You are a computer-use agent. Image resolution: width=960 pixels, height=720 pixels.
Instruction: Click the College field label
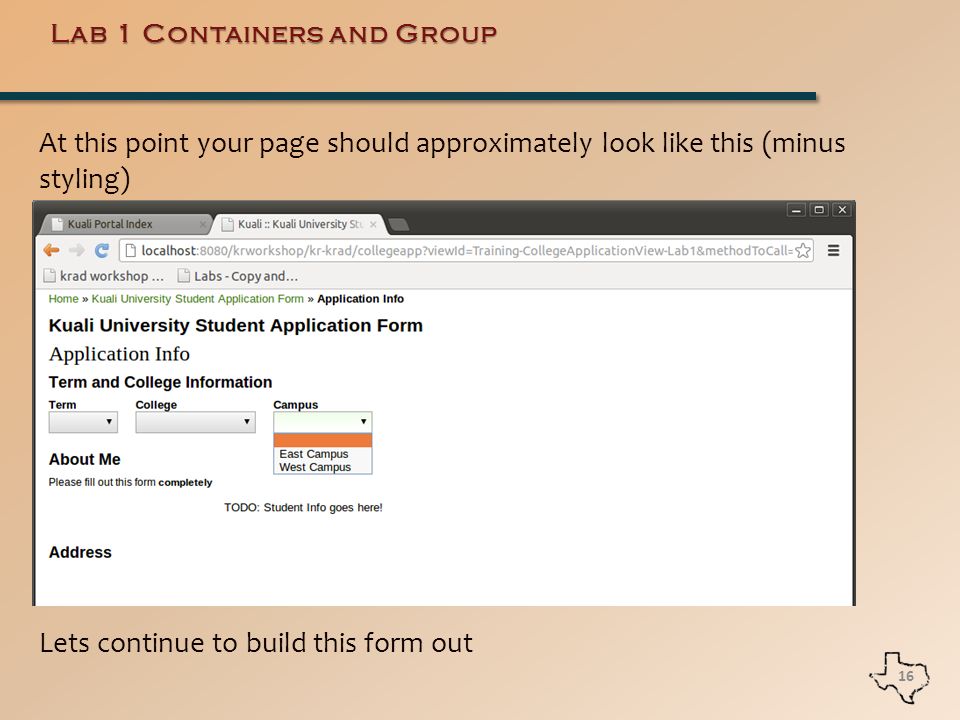point(156,405)
